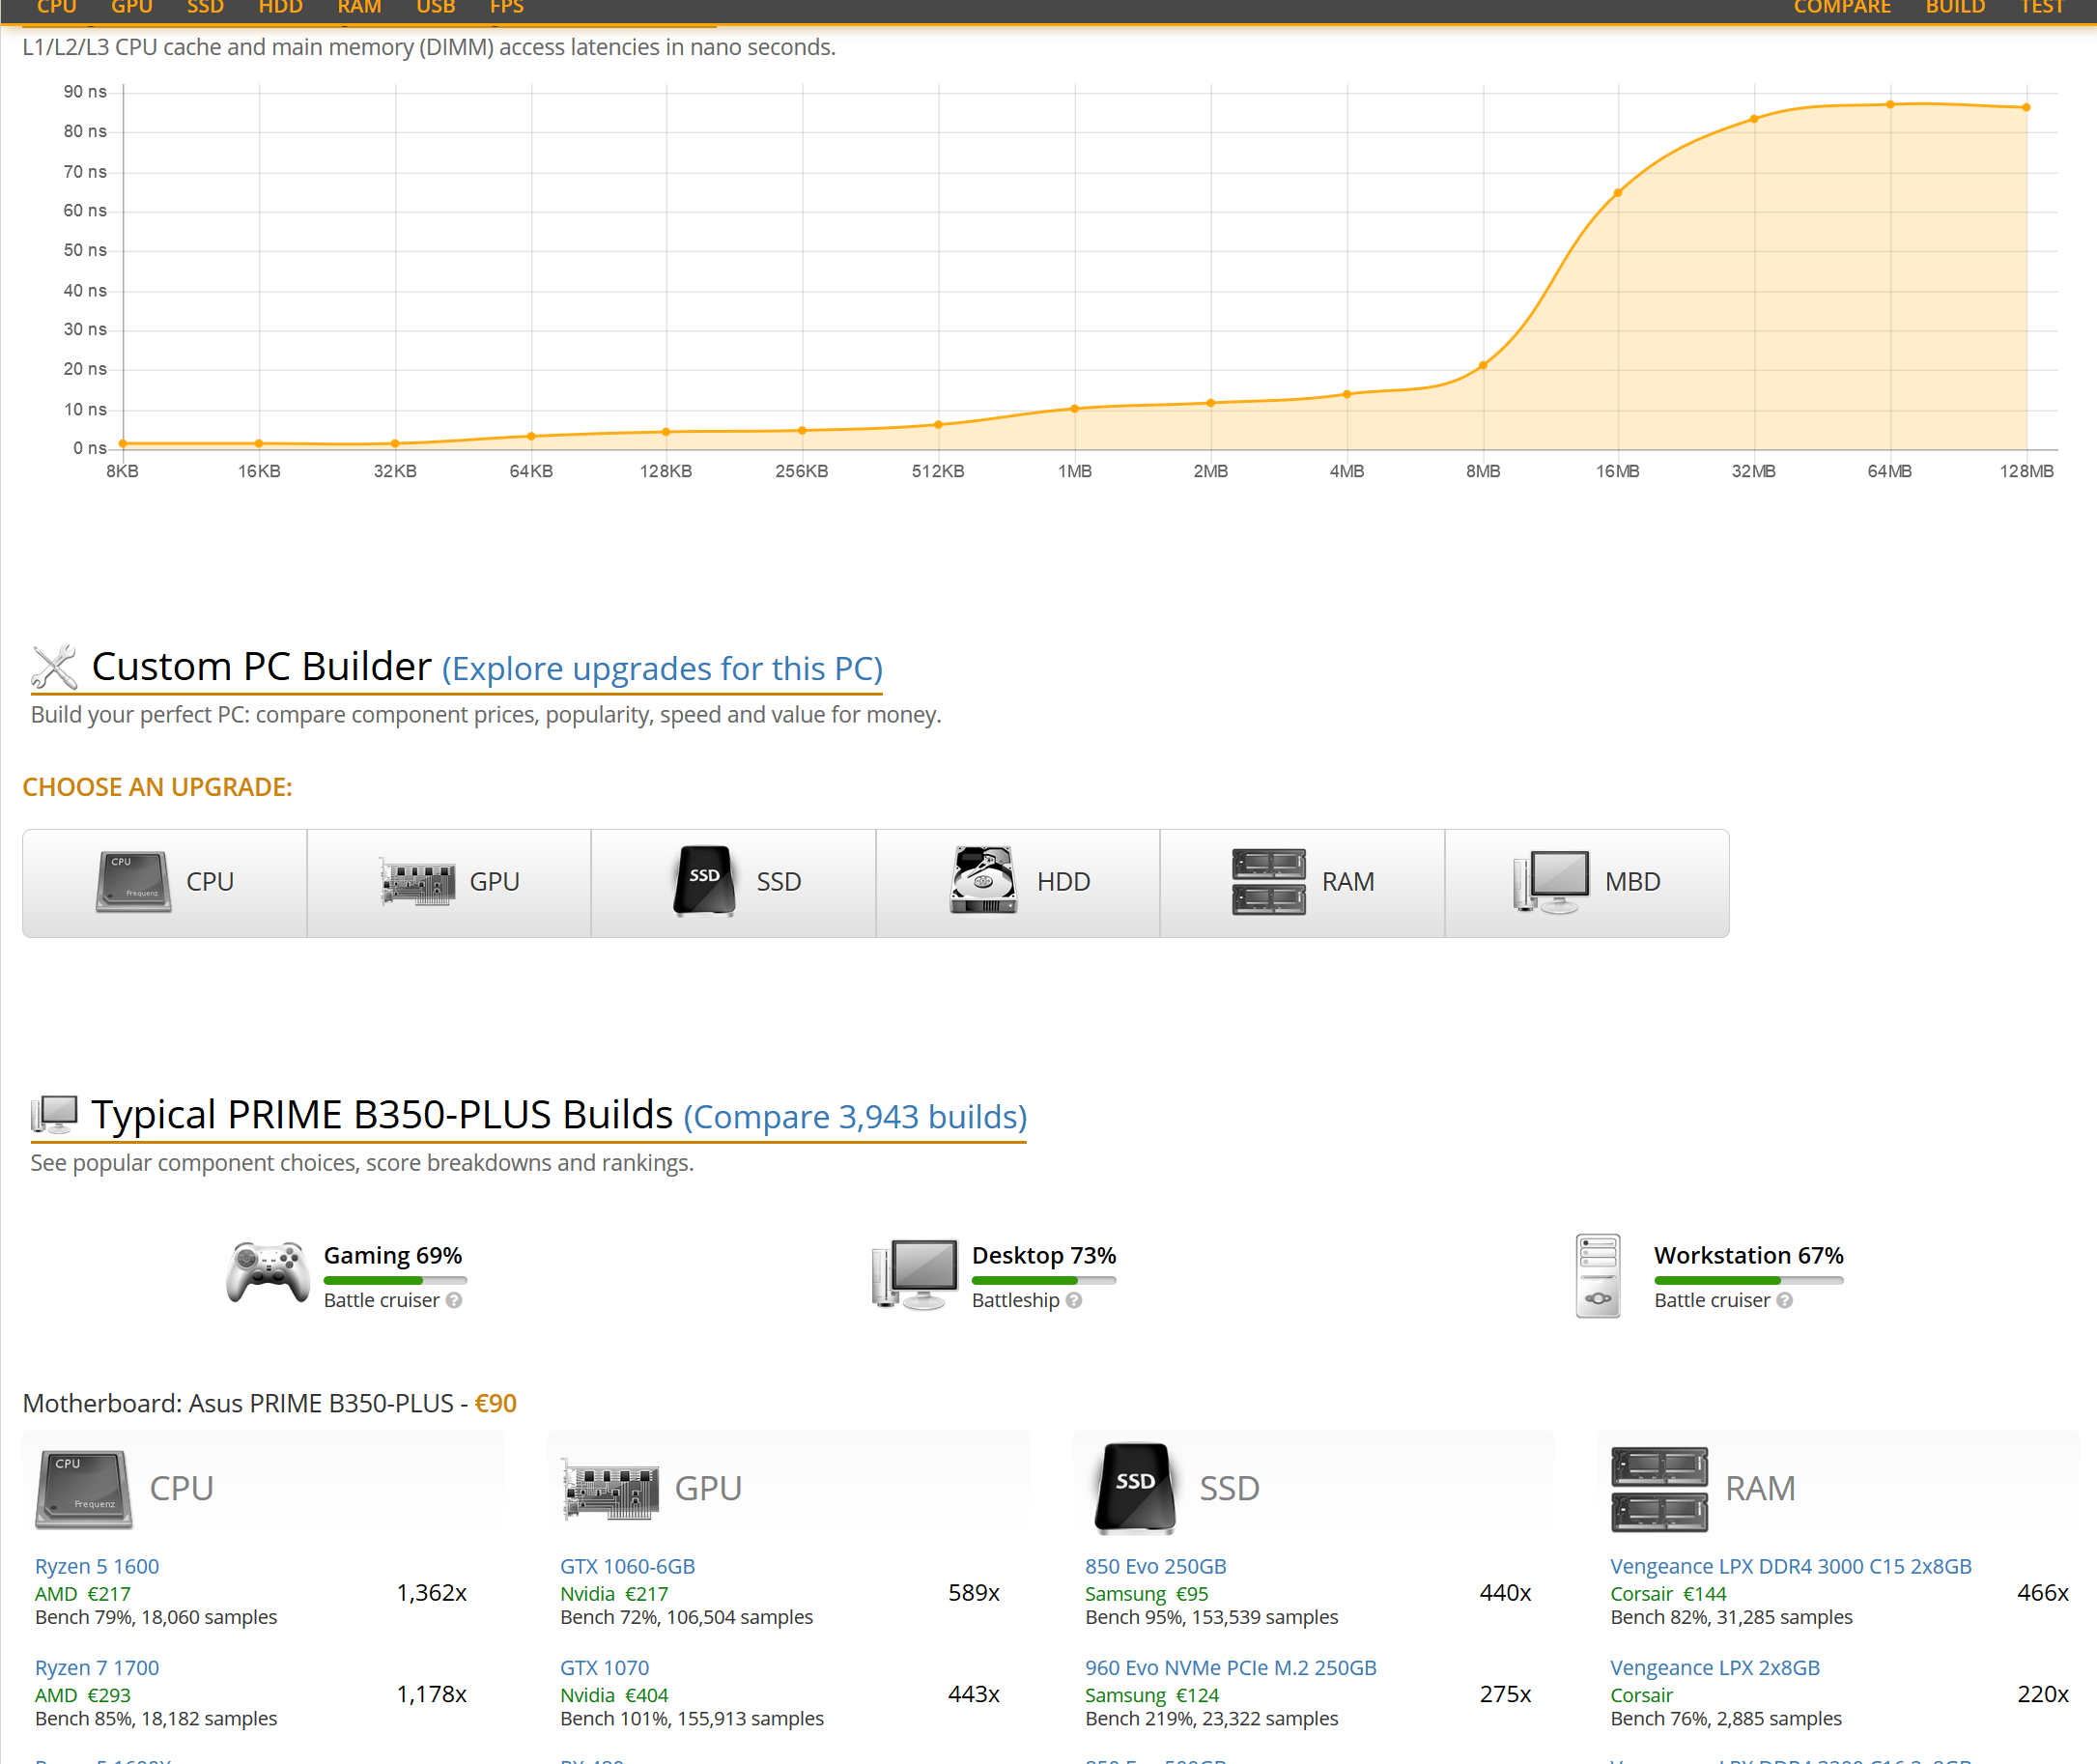Screen dimensions: 2097x1764
Task: Open the GTX 1070 product link
Action: coord(604,1667)
